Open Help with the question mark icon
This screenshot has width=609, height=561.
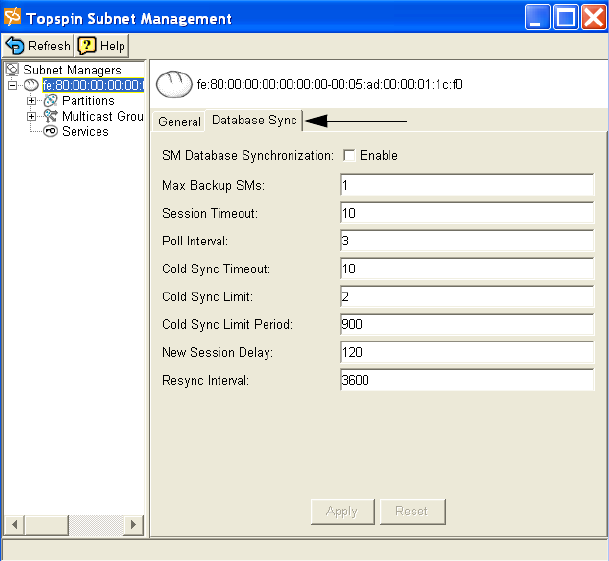[87, 46]
